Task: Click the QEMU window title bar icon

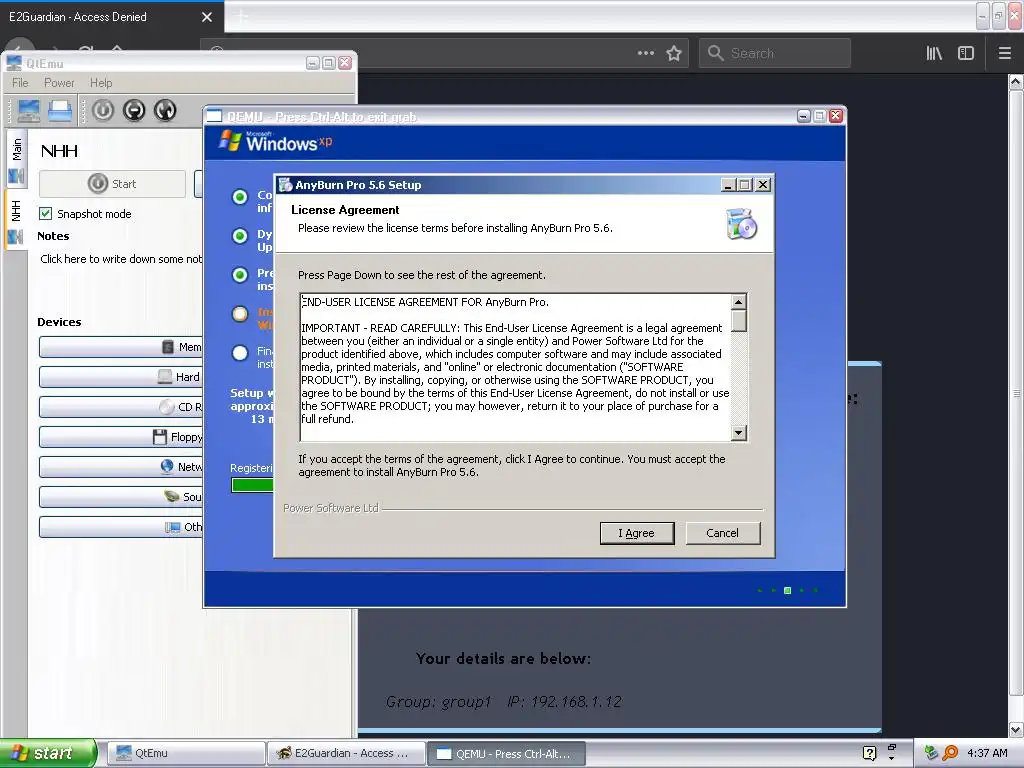Action: pos(214,116)
